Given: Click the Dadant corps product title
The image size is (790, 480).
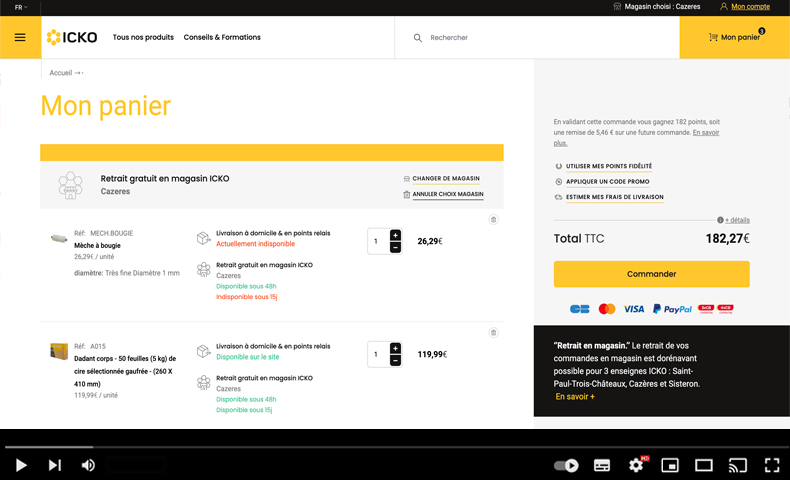Looking at the screenshot, I should pos(125,371).
